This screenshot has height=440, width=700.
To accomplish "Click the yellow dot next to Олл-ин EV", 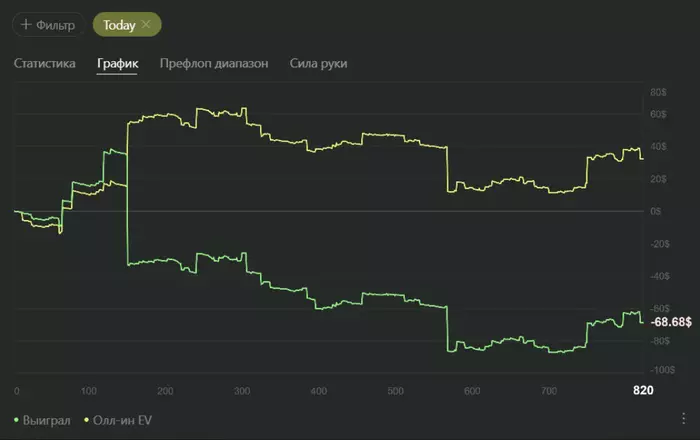I will pos(87,420).
